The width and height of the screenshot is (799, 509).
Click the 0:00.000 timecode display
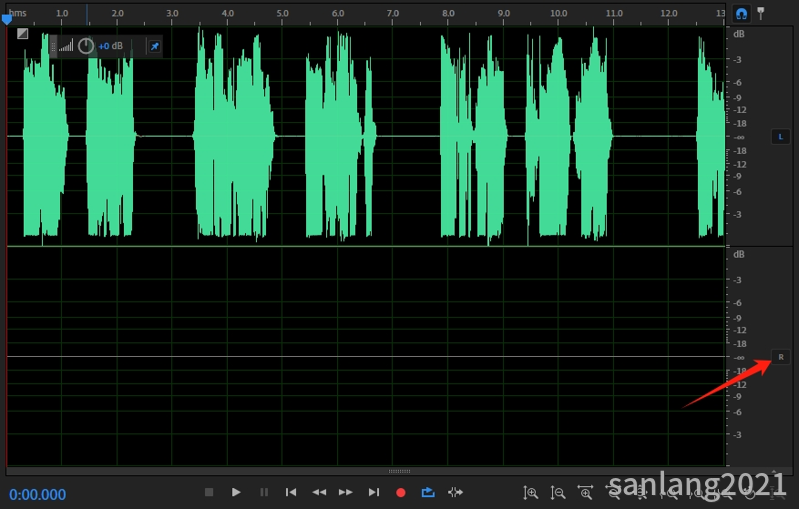[x=38, y=494]
